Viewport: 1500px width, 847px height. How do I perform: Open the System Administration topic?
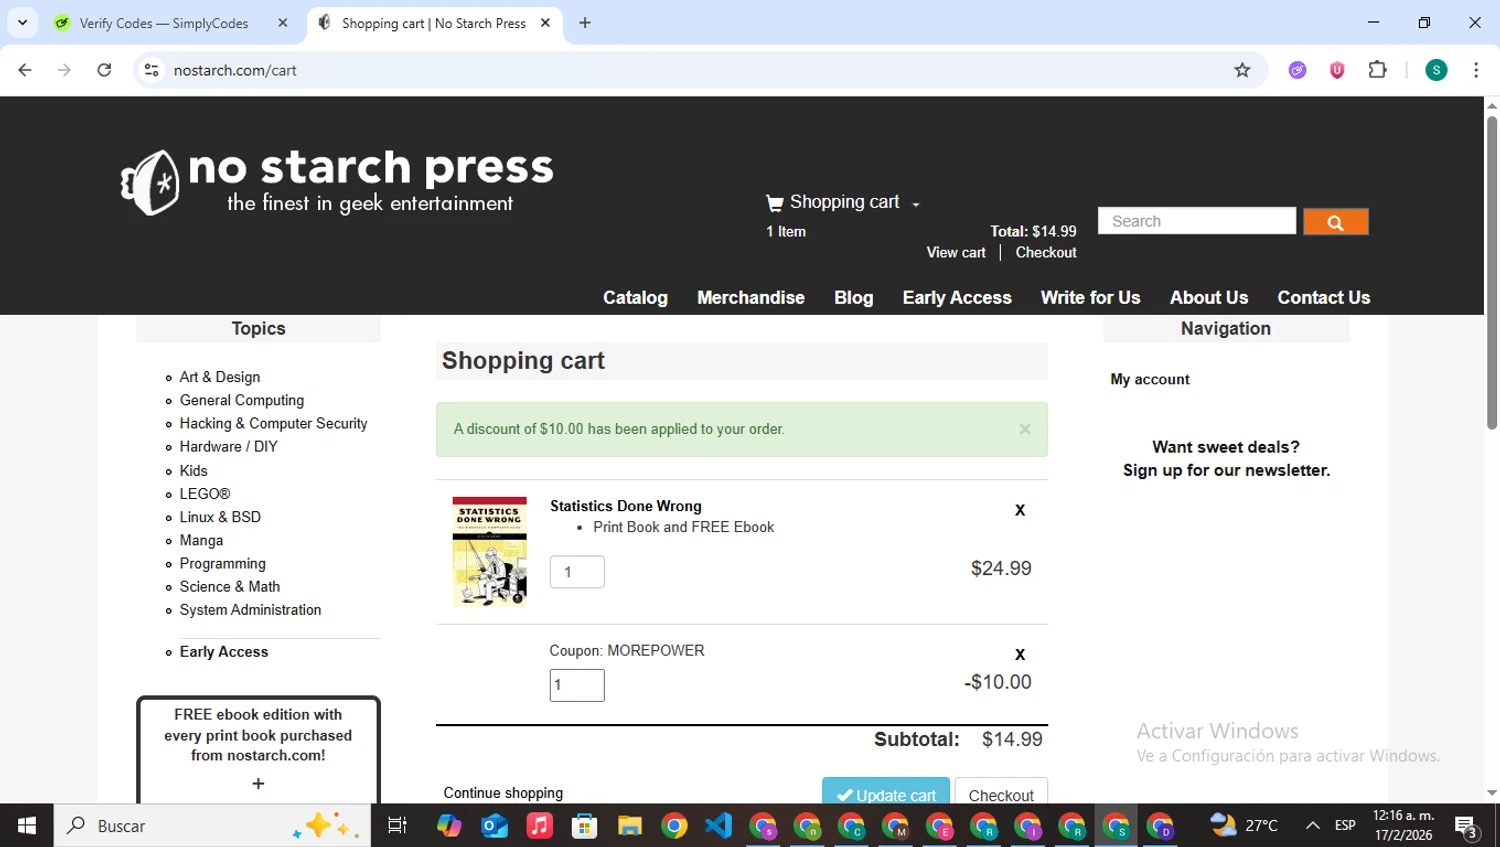click(251, 610)
